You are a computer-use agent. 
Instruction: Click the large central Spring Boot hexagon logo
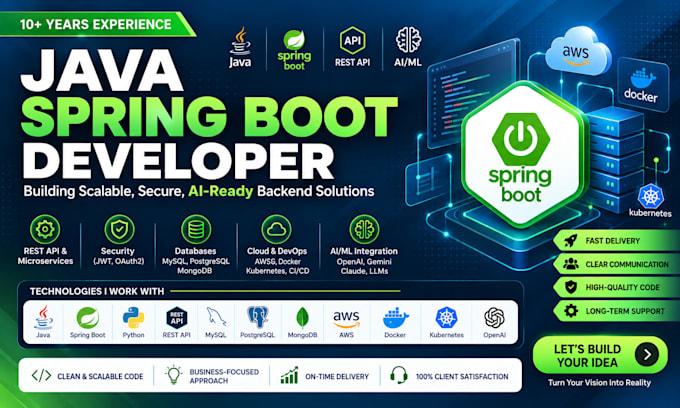pos(522,154)
